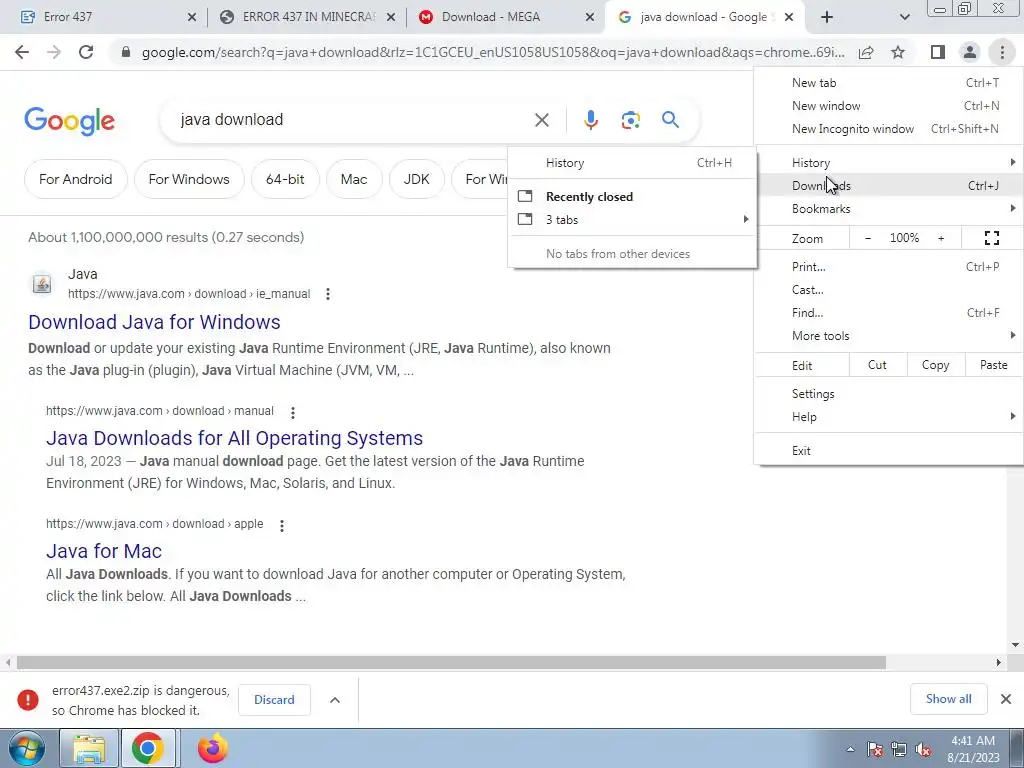Show hidden system tray icons
The image size is (1024, 768).
[x=850, y=749]
